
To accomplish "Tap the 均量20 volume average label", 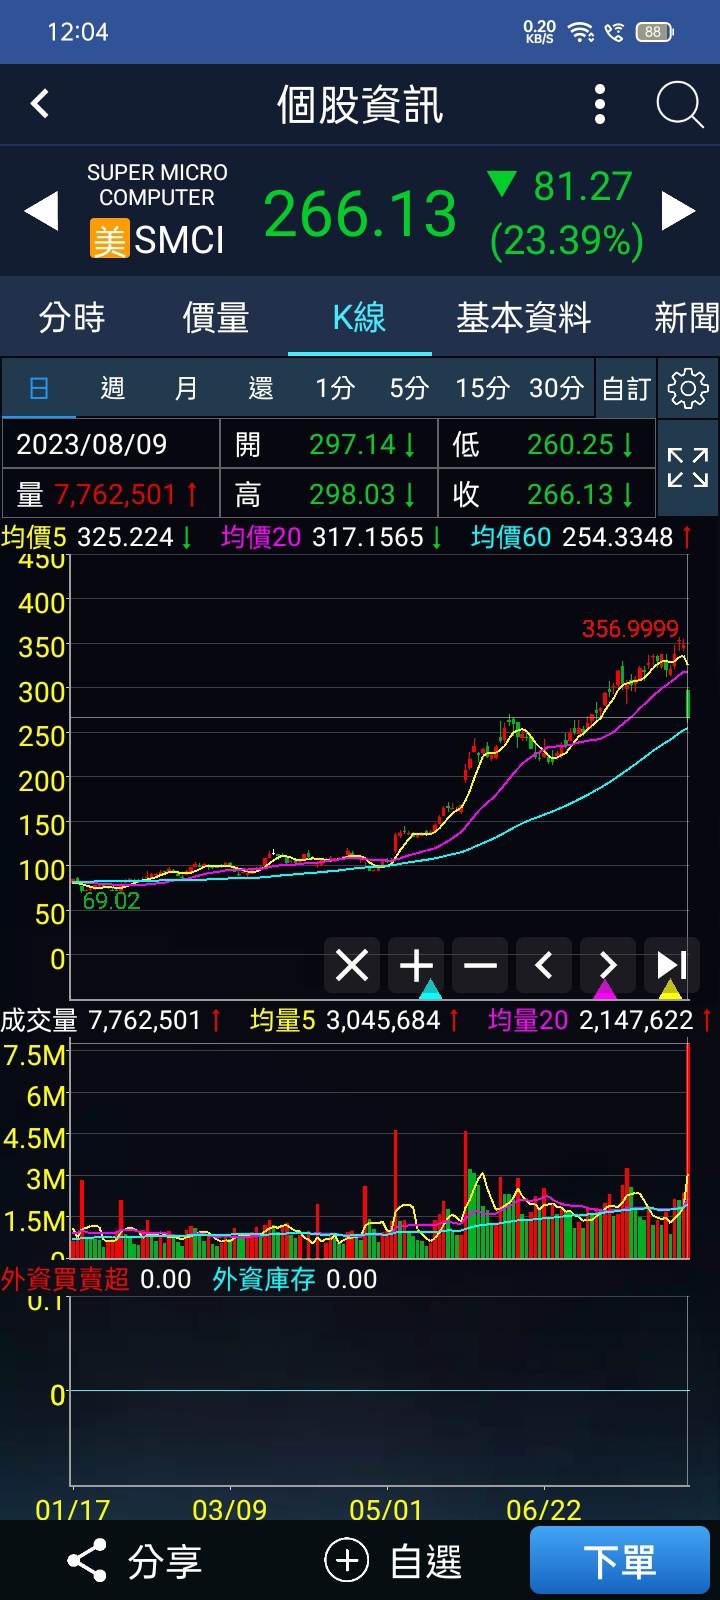I will [528, 1020].
